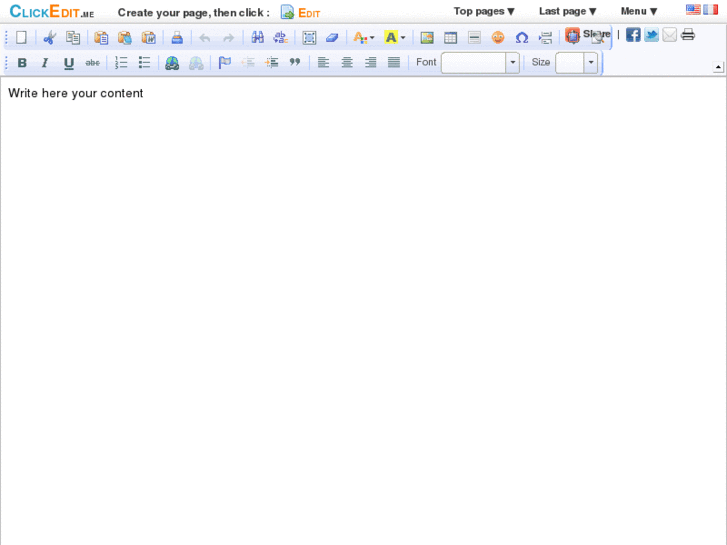Apply block quote formatting

pos(295,63)
